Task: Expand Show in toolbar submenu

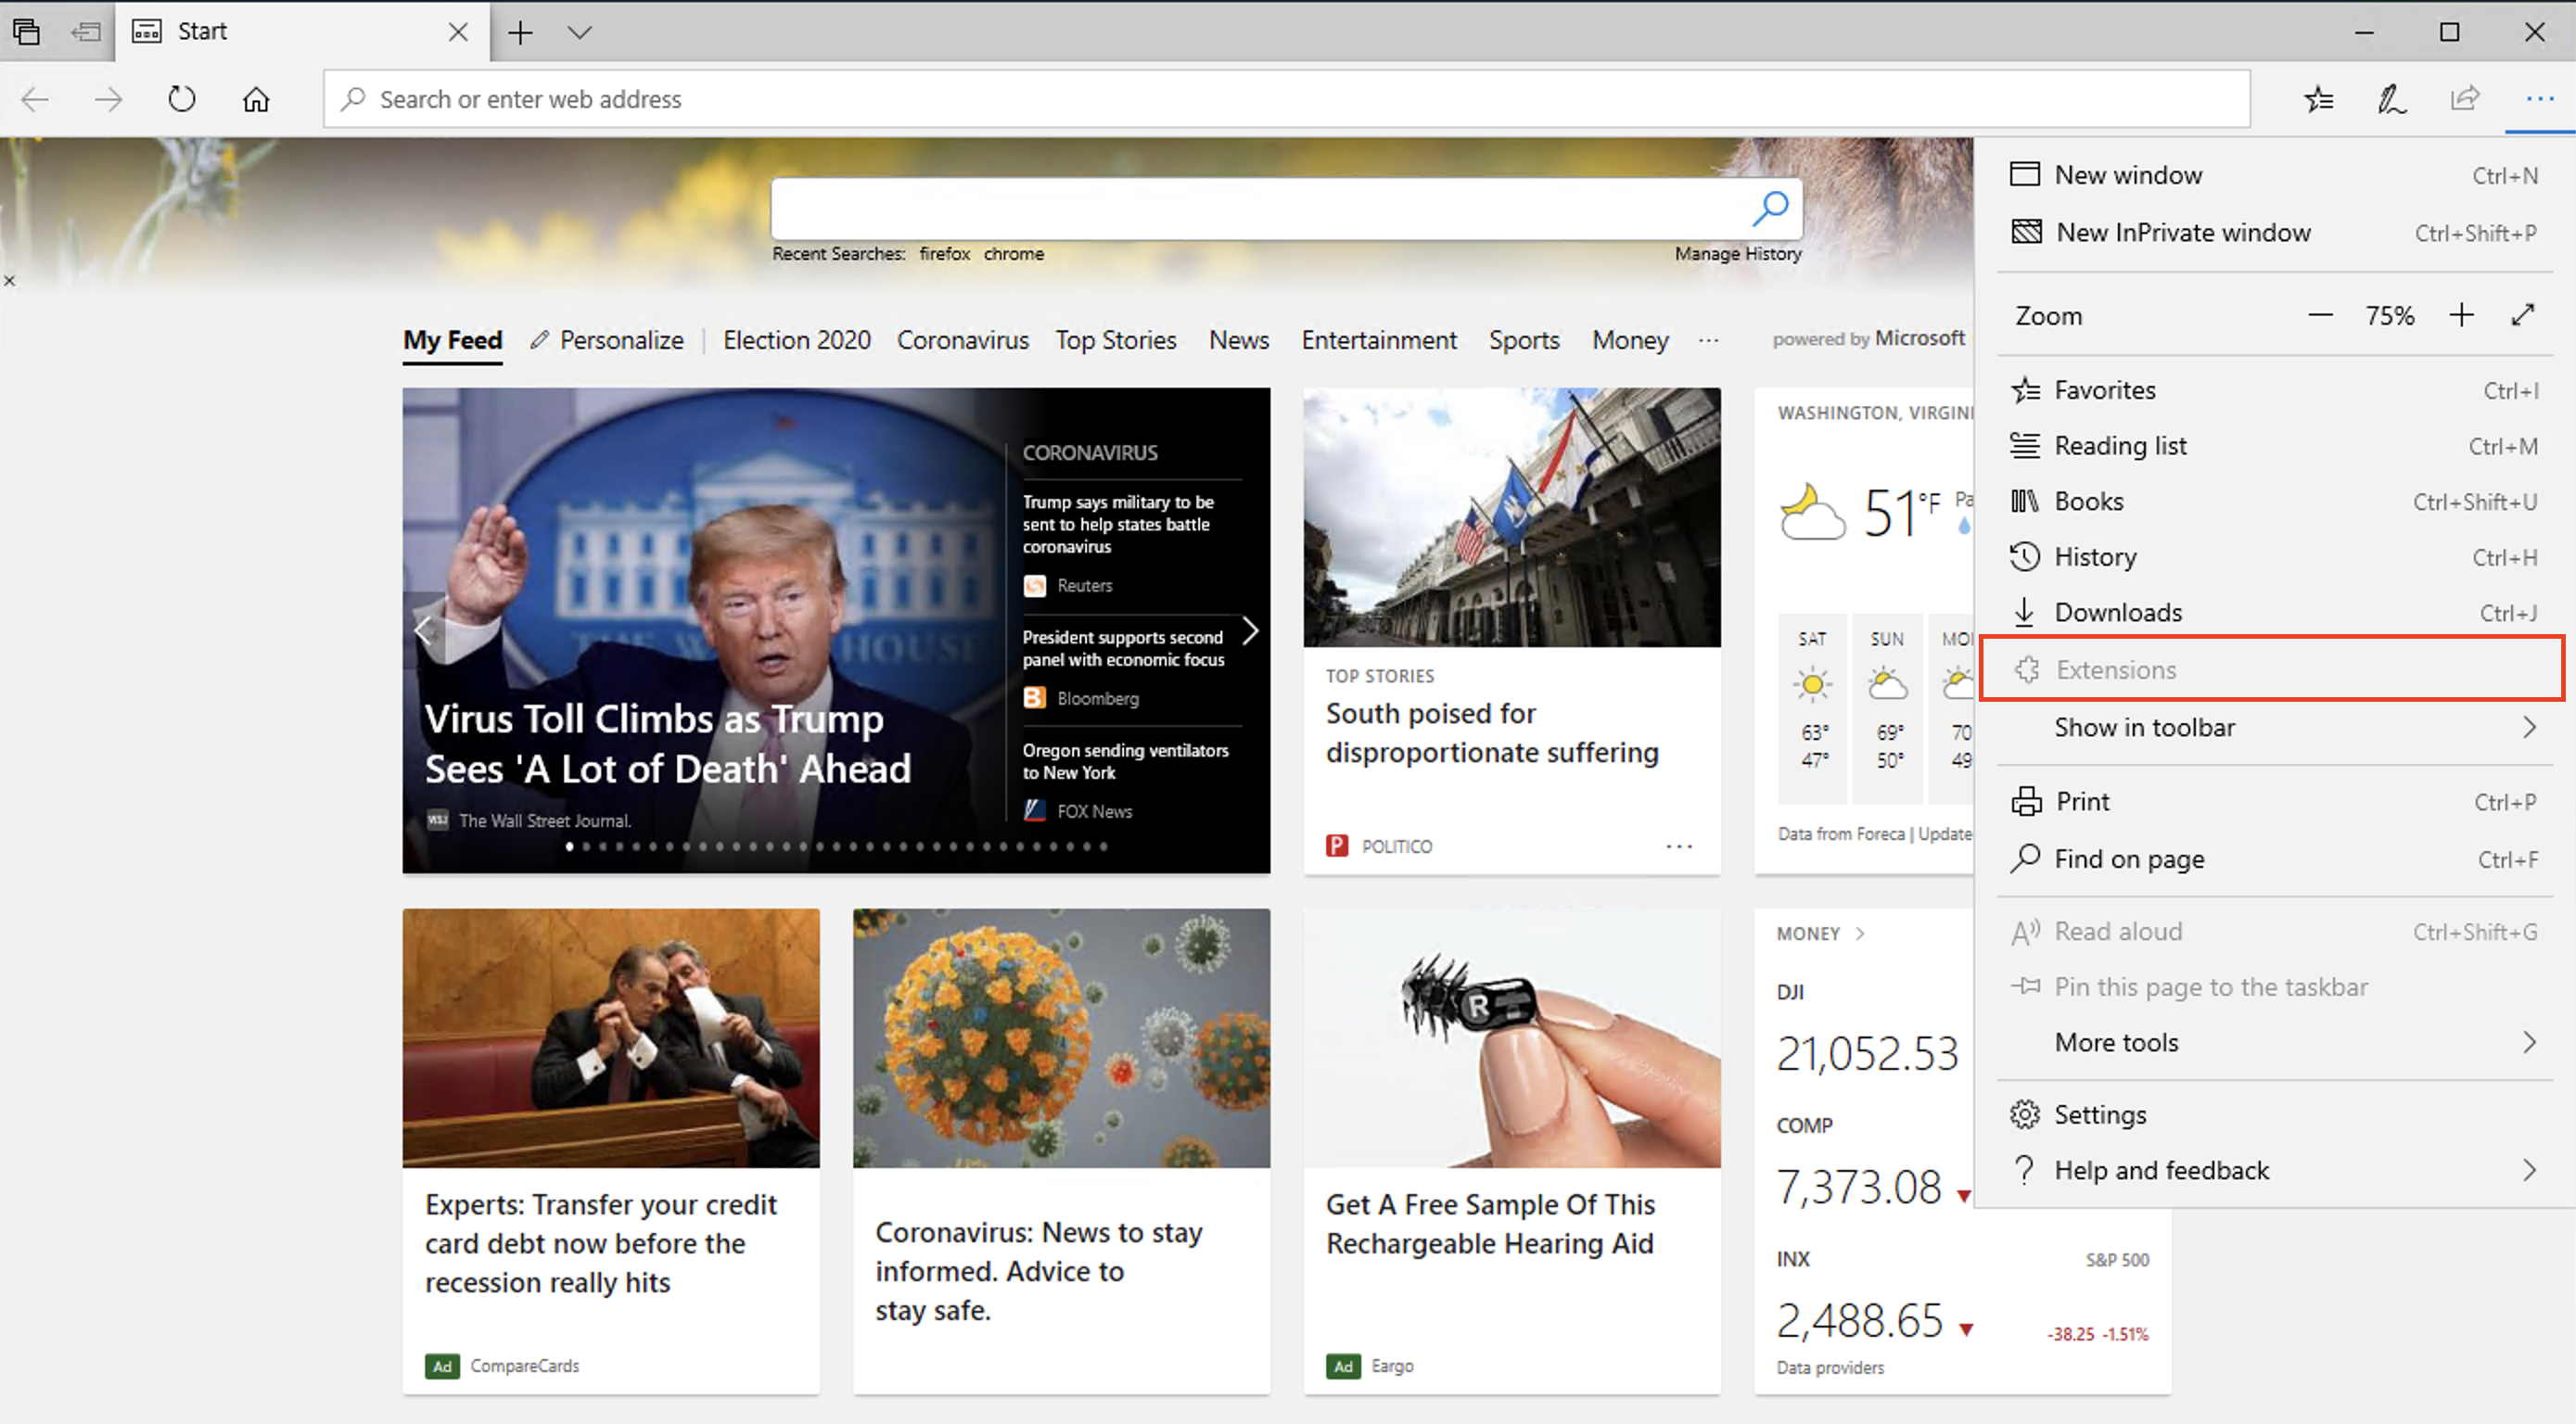Action: click(x=2273, y=727)
